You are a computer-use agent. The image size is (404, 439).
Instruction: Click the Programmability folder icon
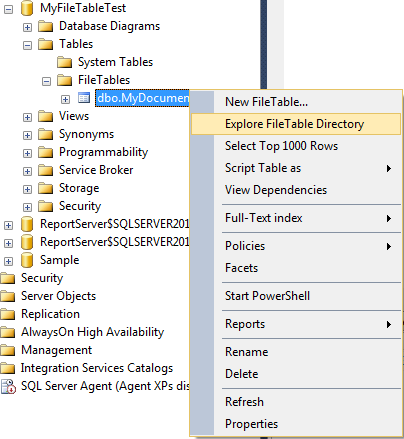click(46, 152)
